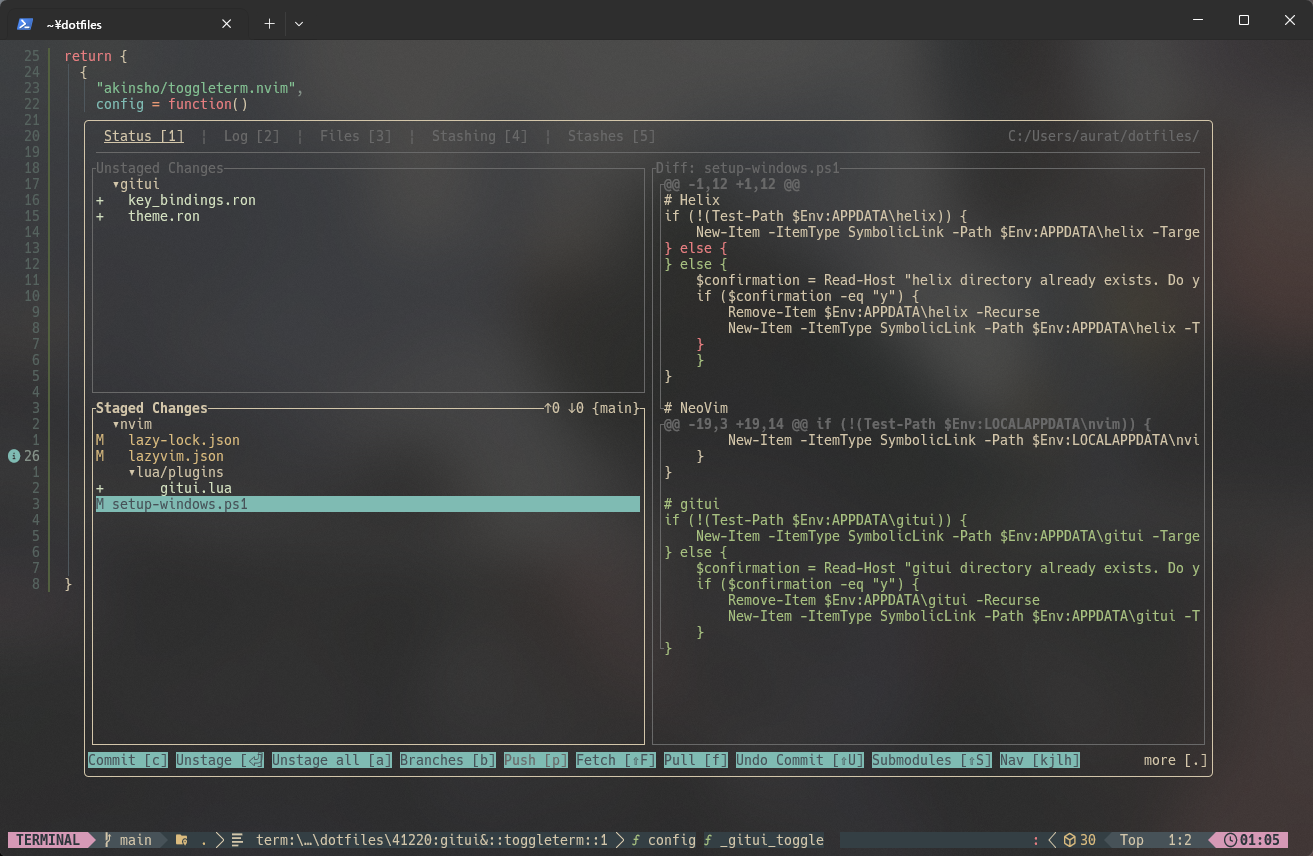This screenshot has height=856, width=1313.
Task: Click the PowerShell icon in the terminal tab
Action: tap(25, 24)
